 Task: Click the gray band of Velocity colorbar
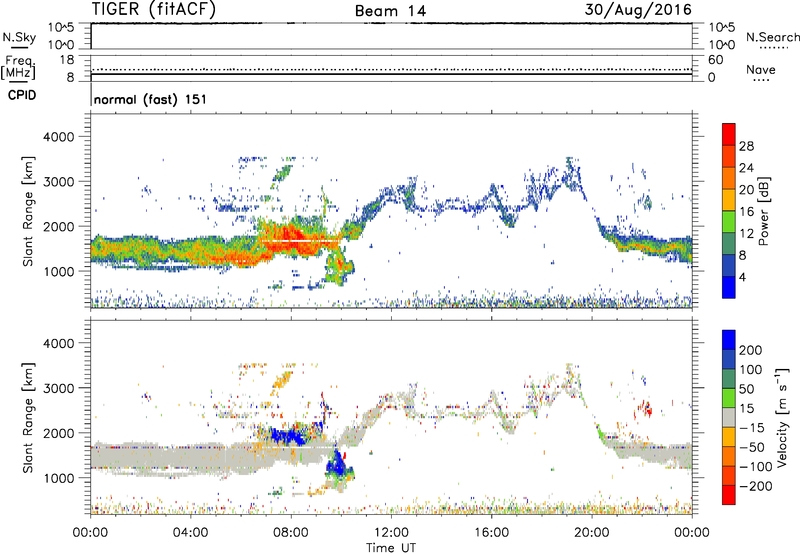729,417
